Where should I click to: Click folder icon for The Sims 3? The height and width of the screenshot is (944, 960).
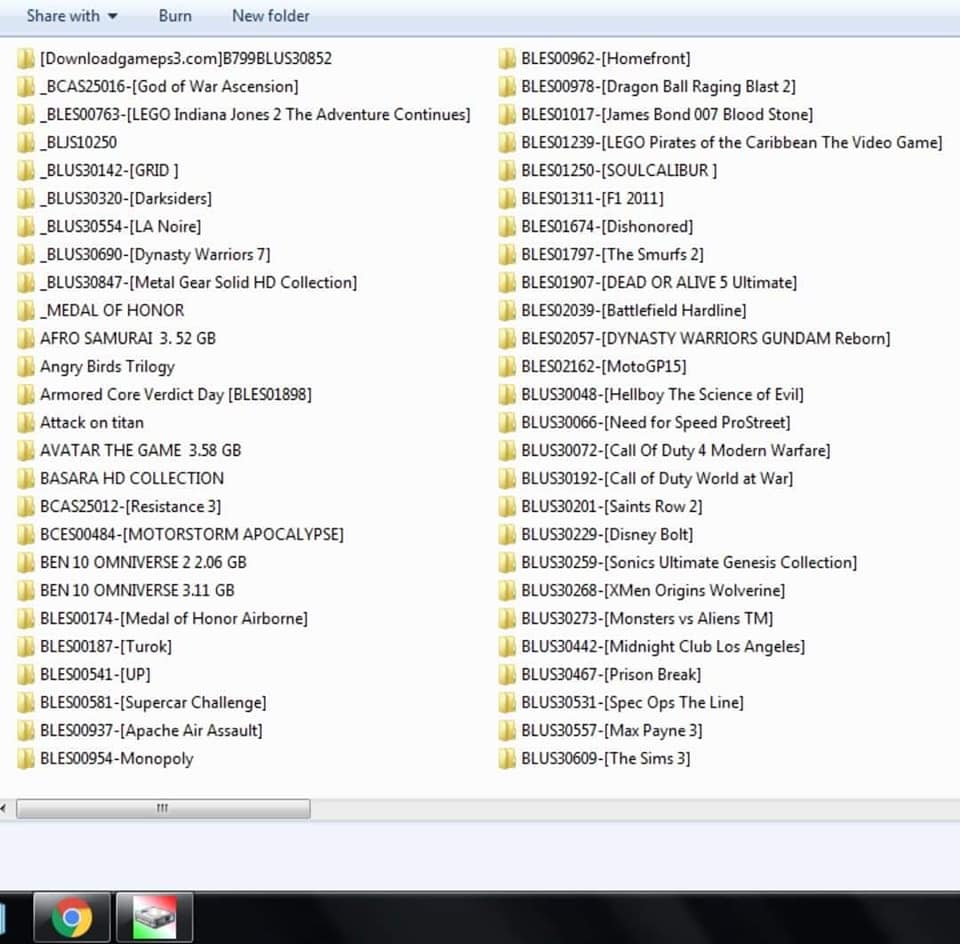tap(507, 759)
